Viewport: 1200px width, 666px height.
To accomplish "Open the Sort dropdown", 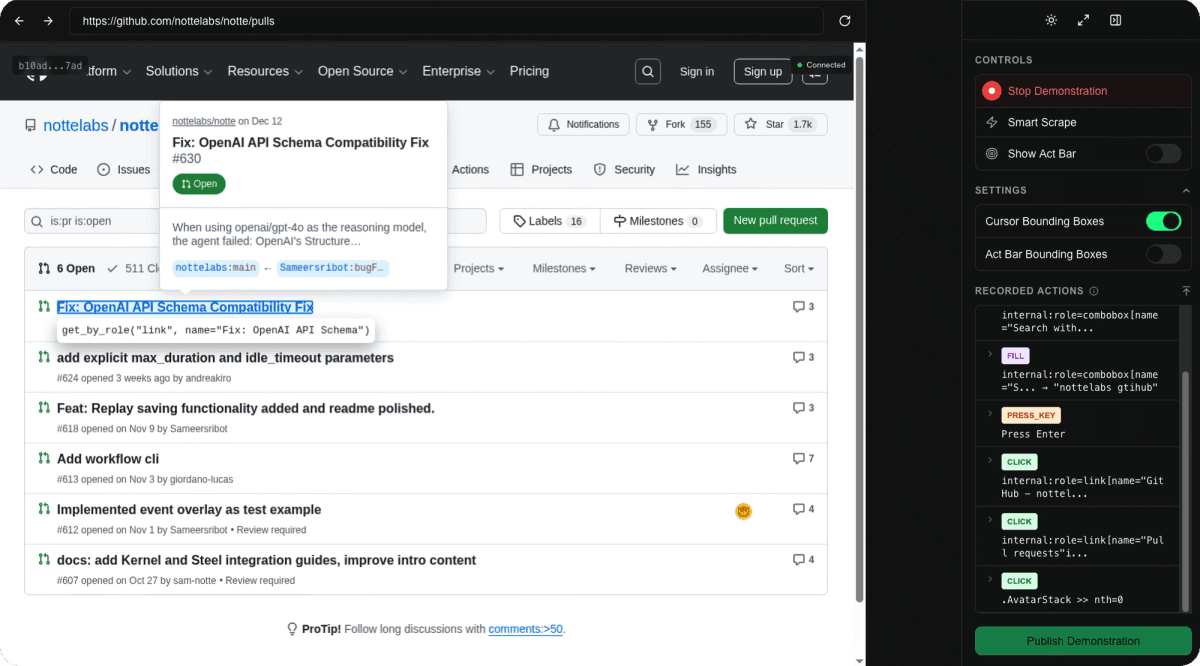I will coord(799,268).
